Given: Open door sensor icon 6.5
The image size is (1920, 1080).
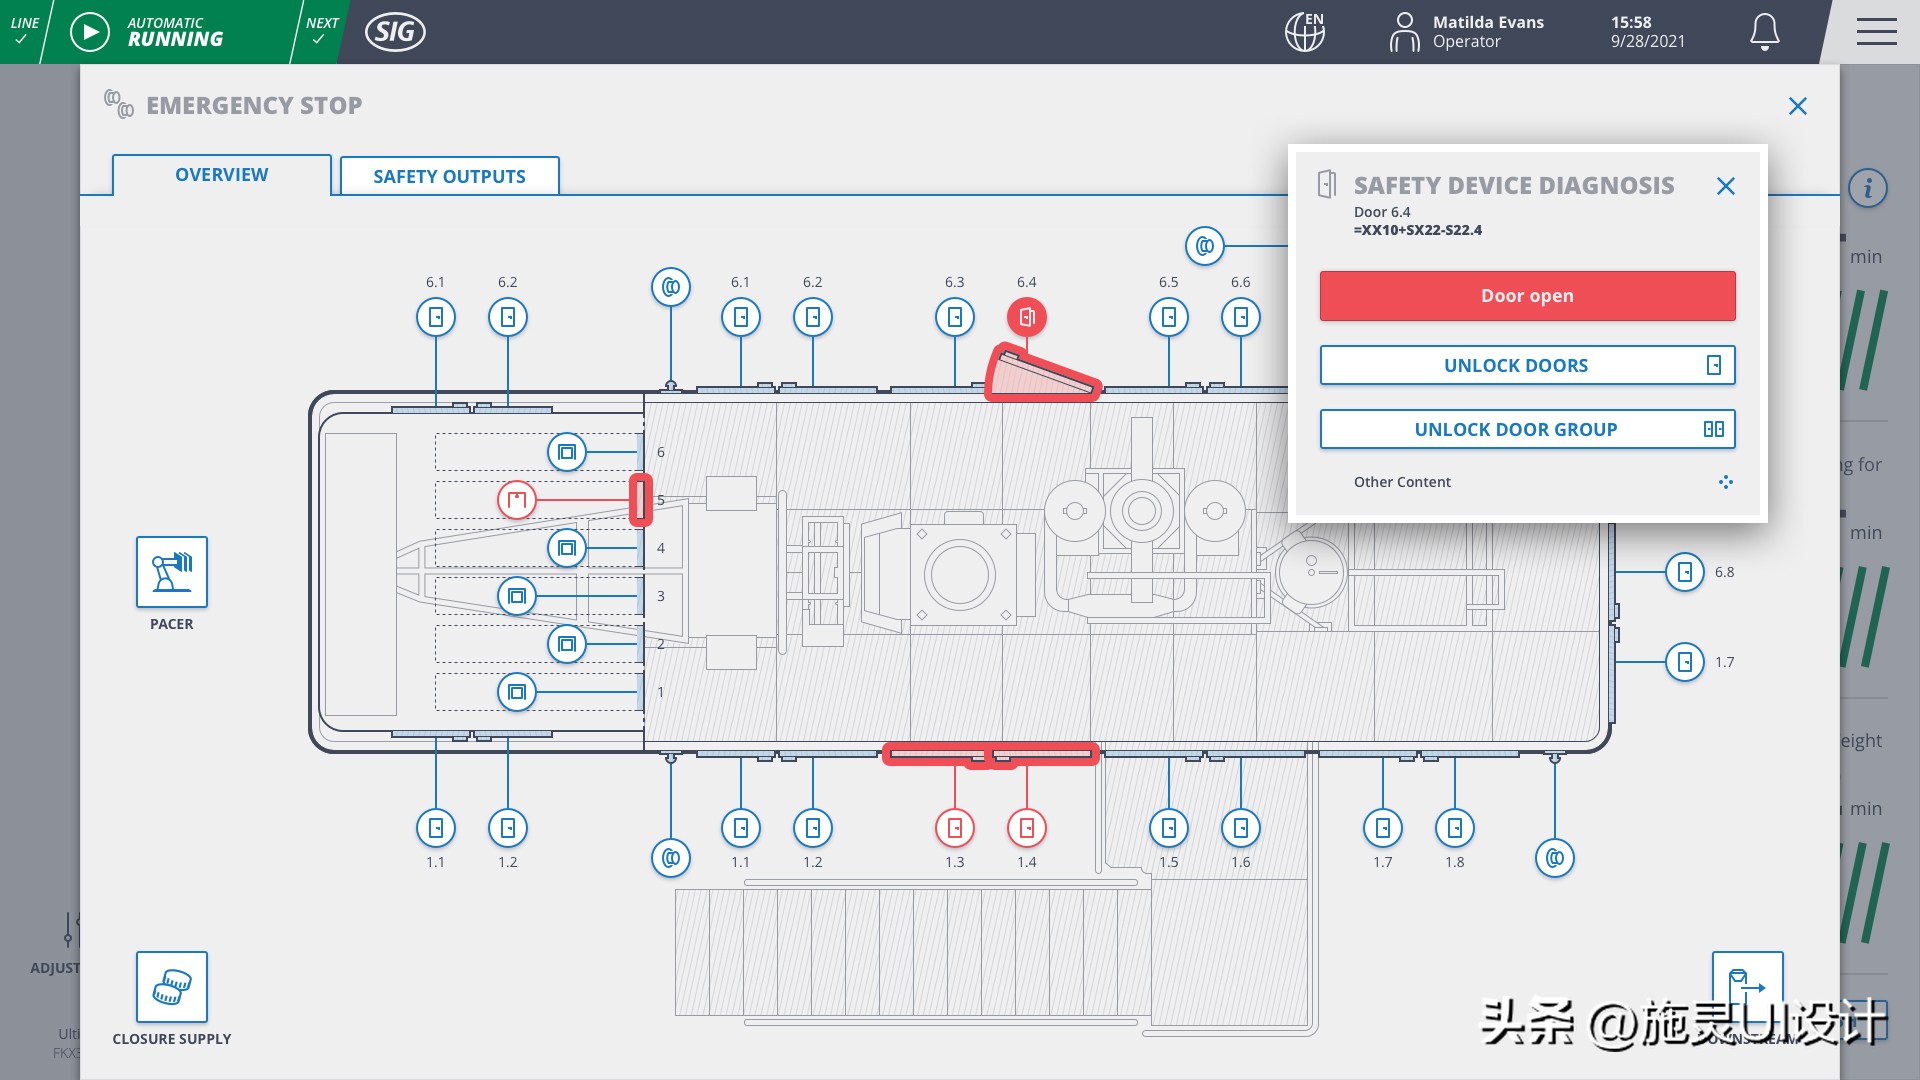Looking at the screenshot, I should [1168, 316].
